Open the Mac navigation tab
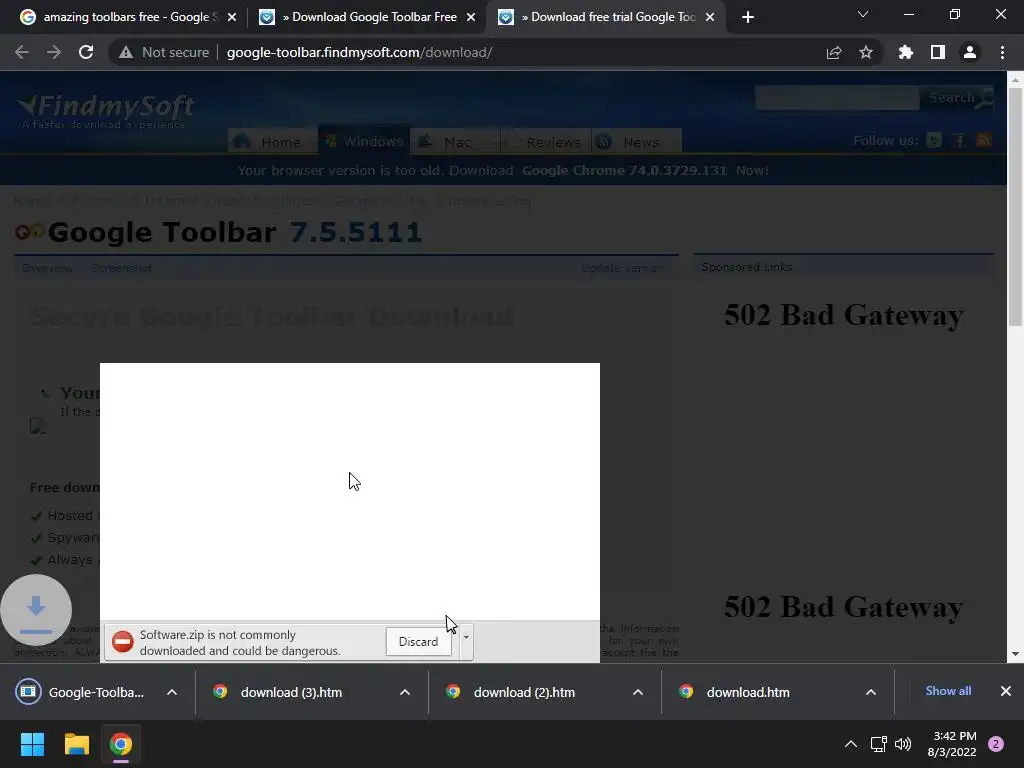Viewport: 1024px width, 768px height. 455,142
